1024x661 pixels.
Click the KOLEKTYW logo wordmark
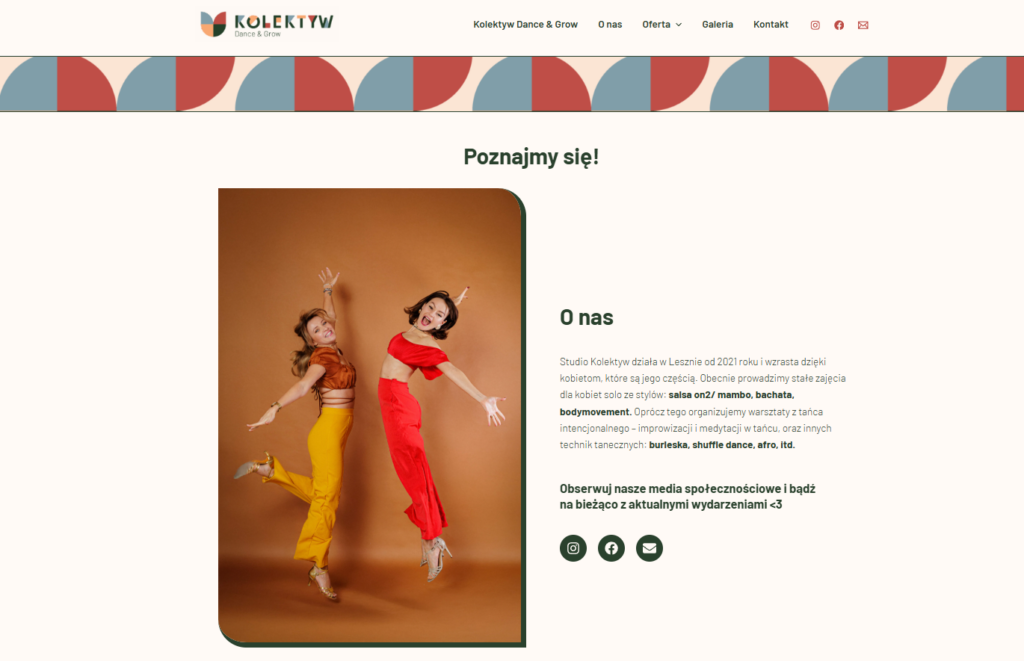click(283, 22)
